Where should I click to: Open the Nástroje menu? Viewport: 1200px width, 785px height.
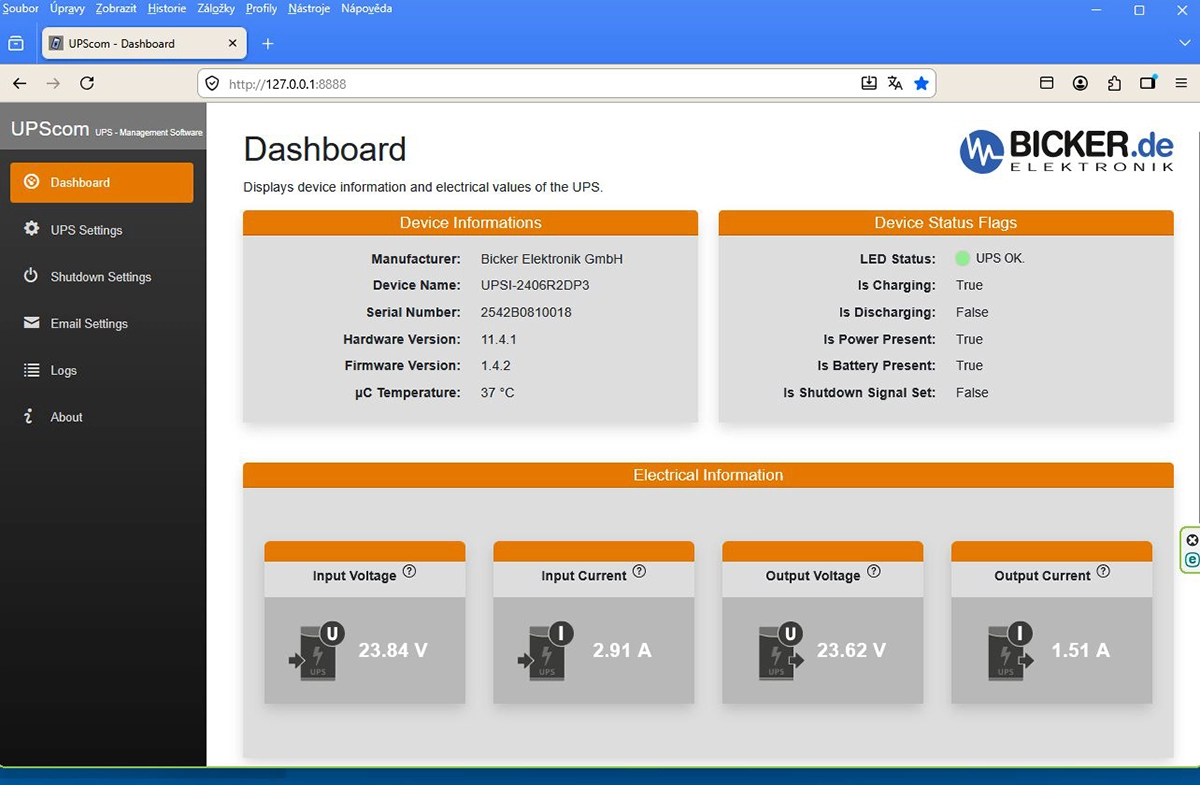(309, 9)
